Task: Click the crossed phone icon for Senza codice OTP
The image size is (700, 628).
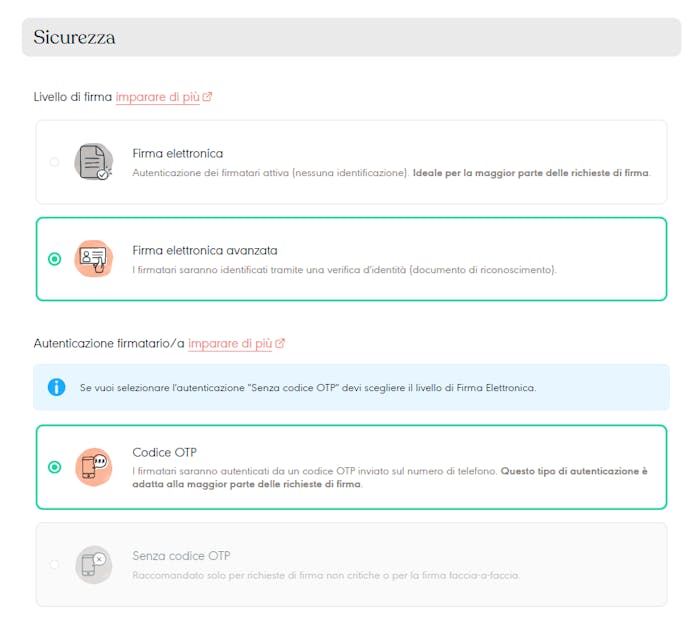Action: pyautogui.click(x=93, y=565)
